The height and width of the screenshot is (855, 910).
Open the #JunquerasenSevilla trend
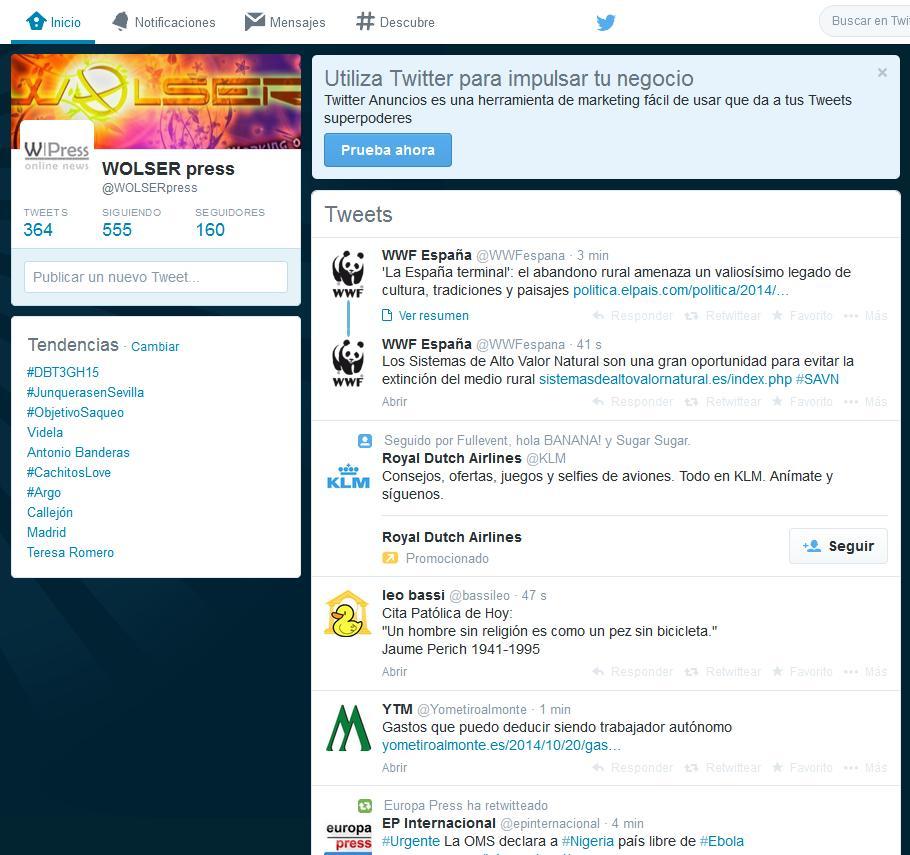[x=85, y=392]
